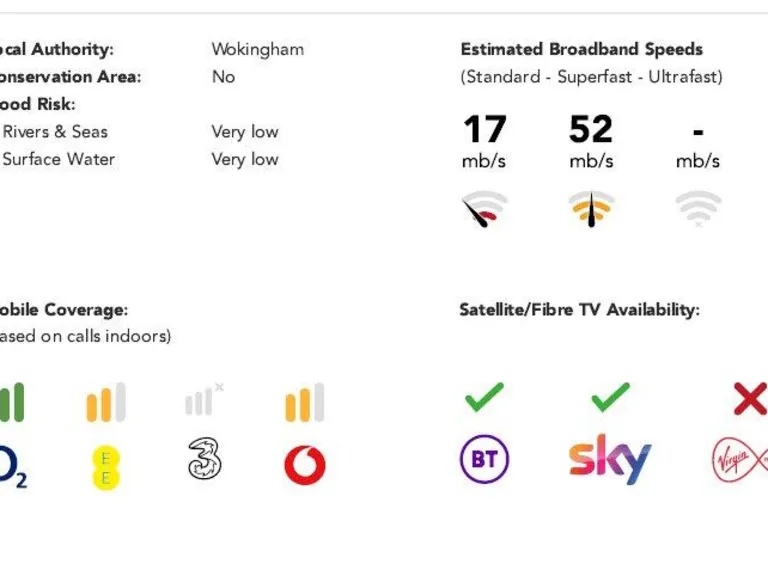Click the Virgin Media logo
The width and height of the screenshot is (768, 576).
coord(738,461)
